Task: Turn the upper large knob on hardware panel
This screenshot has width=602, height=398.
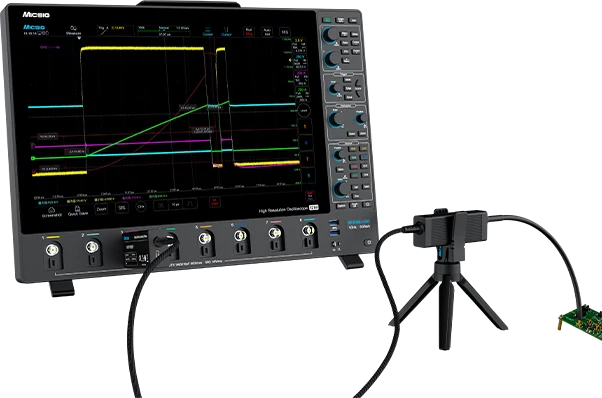Action: point(329,35)
